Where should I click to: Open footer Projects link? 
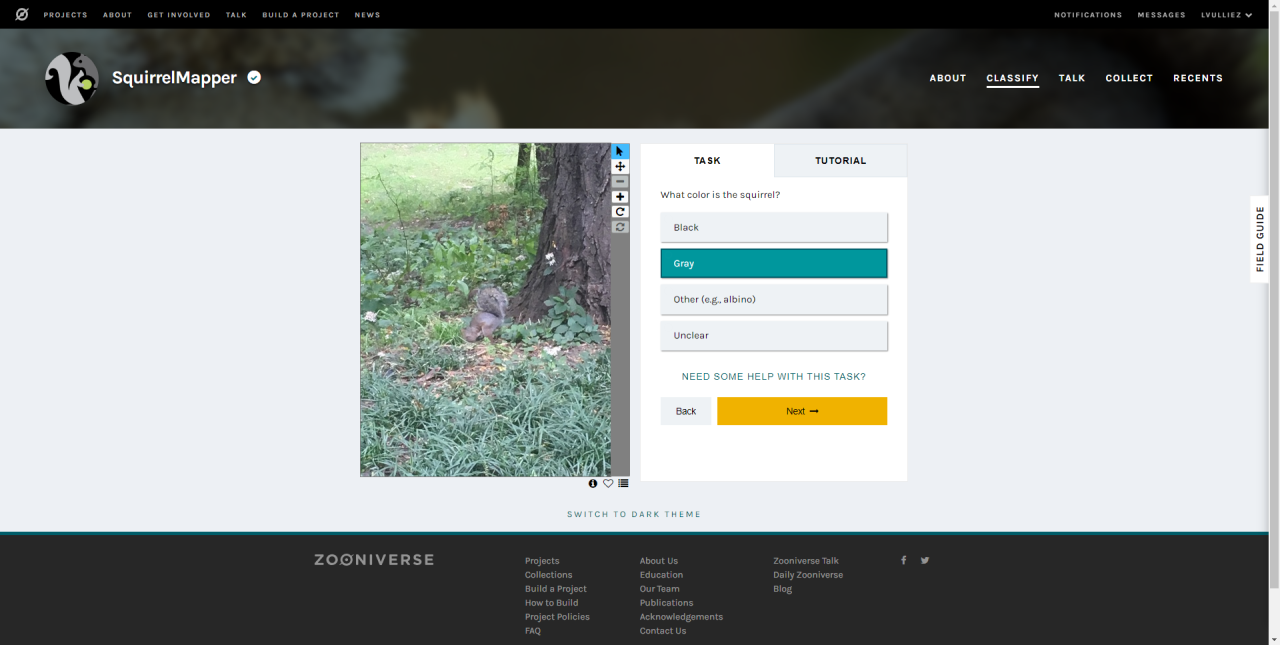click(542, 561)
